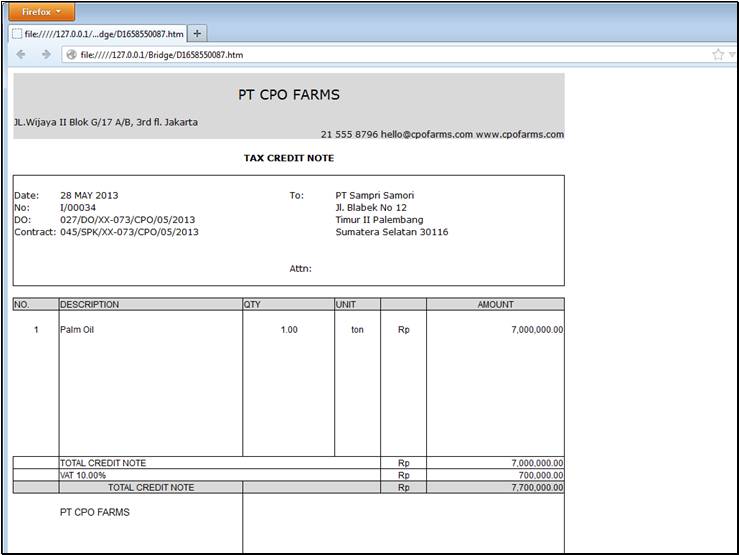Click the UNIT column header
Viewport: 739px width, 555px height.
(x=357, y=304)
